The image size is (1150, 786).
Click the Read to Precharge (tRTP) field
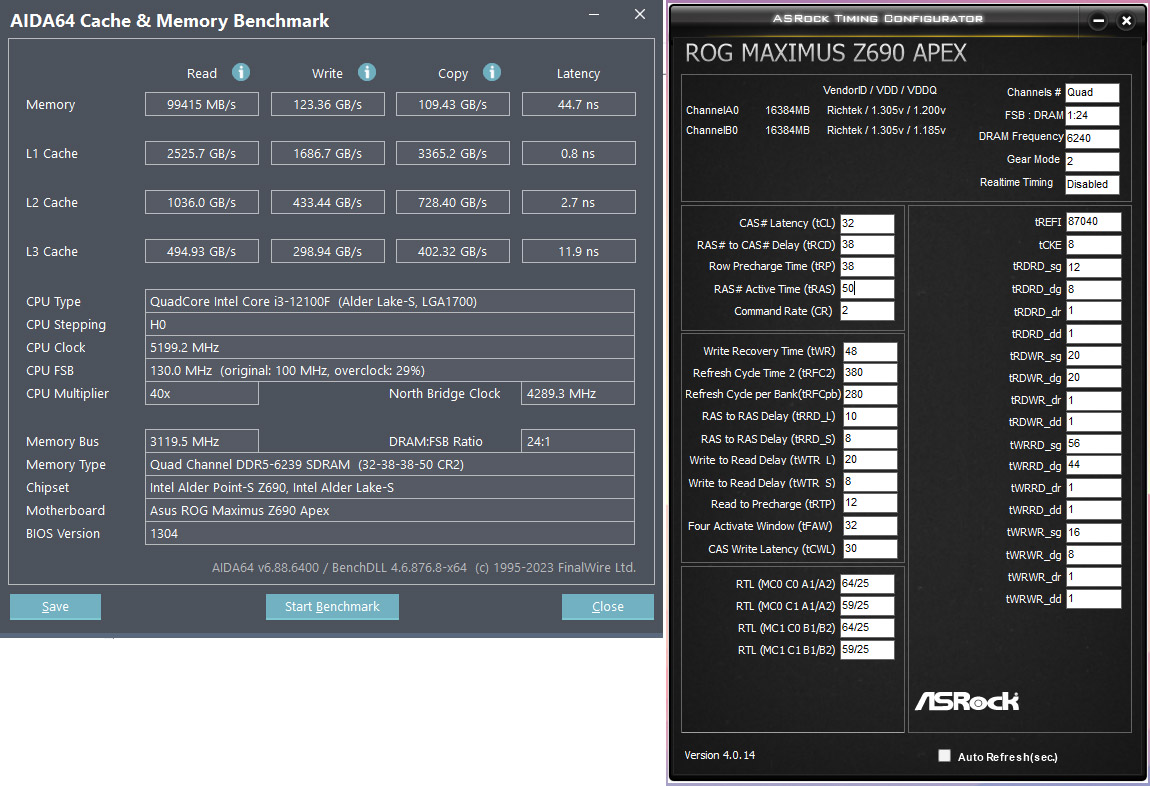(870, 503)
